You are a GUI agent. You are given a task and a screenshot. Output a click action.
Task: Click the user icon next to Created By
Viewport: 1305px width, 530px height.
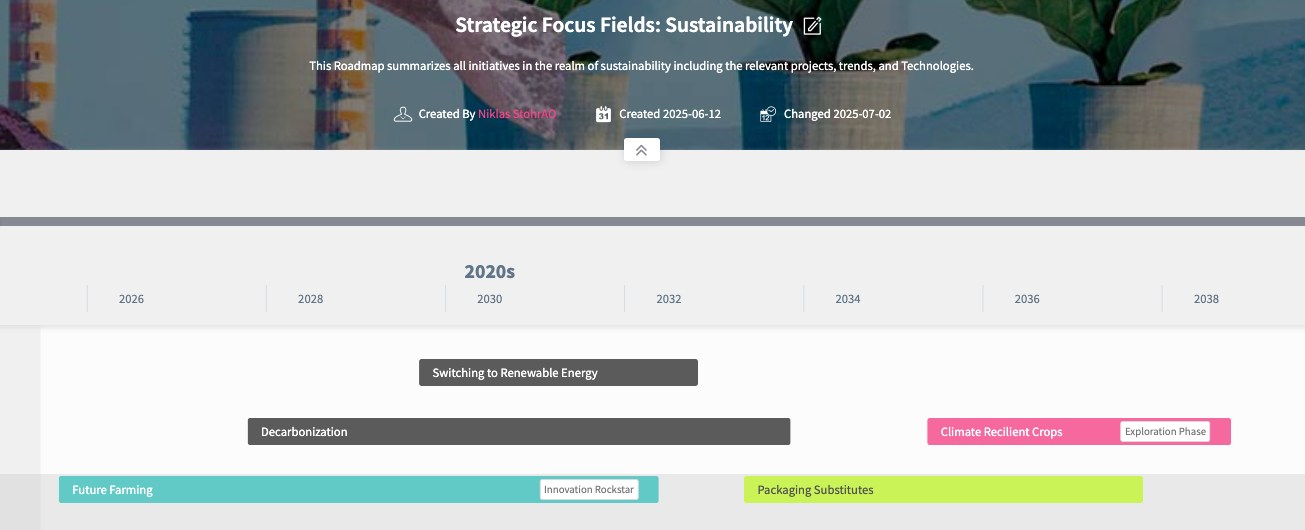pos(403,114)
